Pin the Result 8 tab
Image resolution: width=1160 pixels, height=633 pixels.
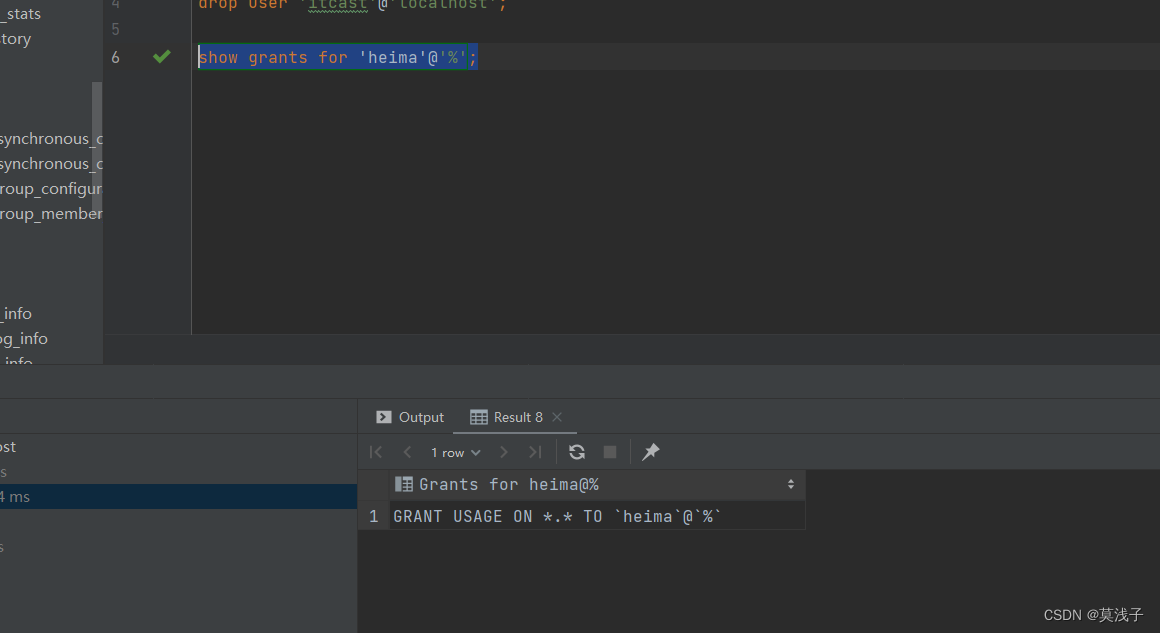pyautogui.click(x=650, y=452)
